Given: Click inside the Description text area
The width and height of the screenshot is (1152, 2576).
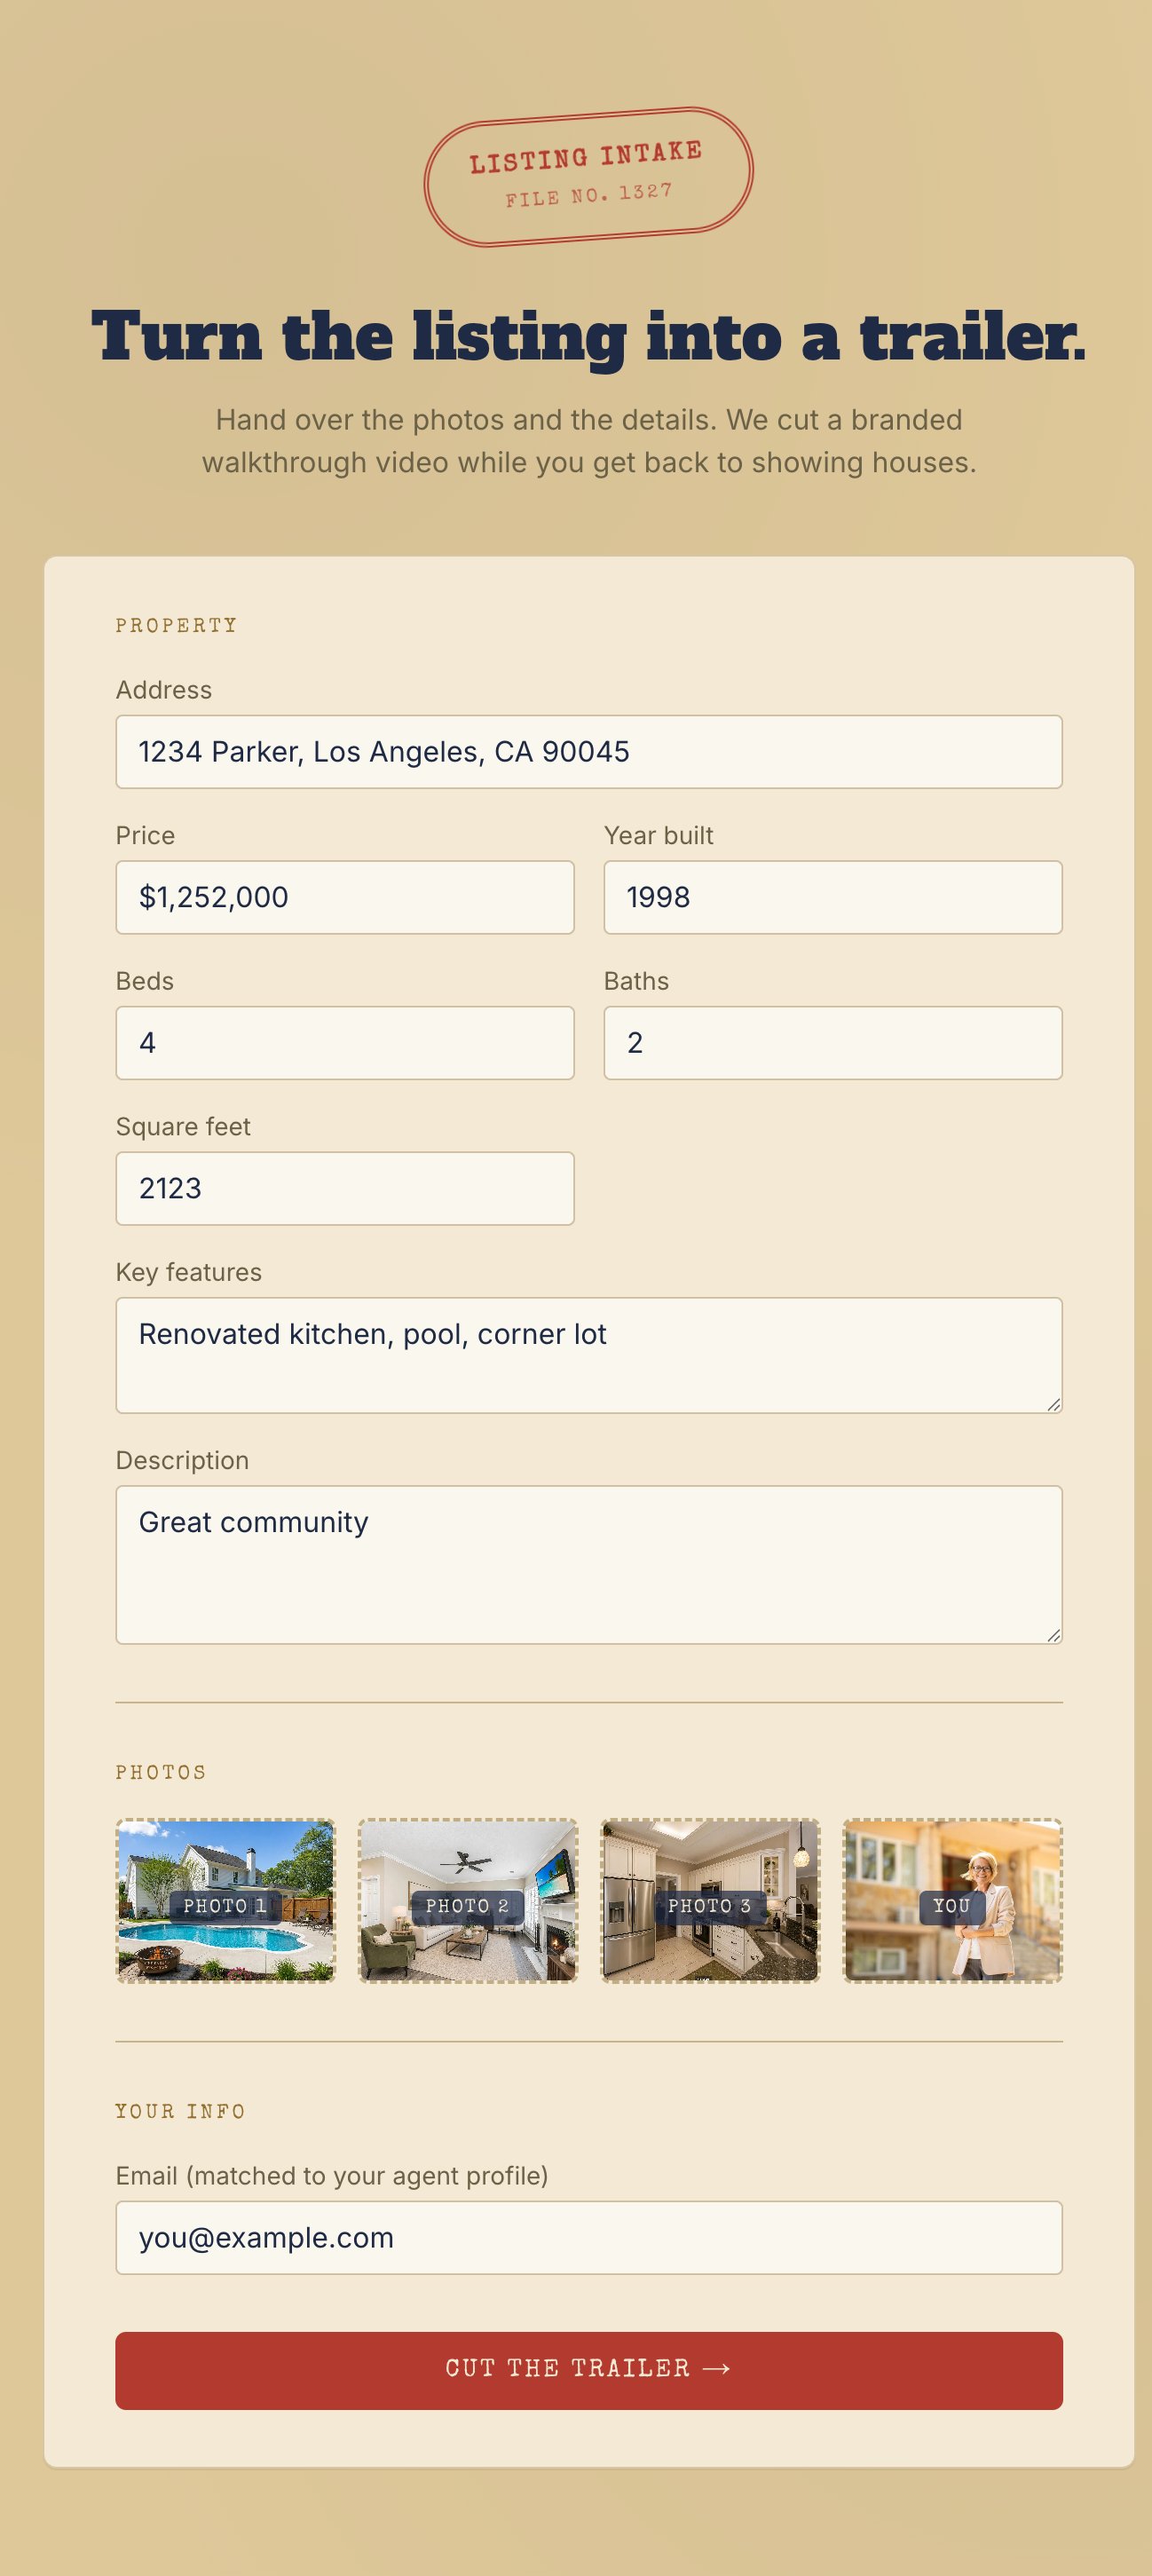Looking at the screenshot, I should 588,1564.
